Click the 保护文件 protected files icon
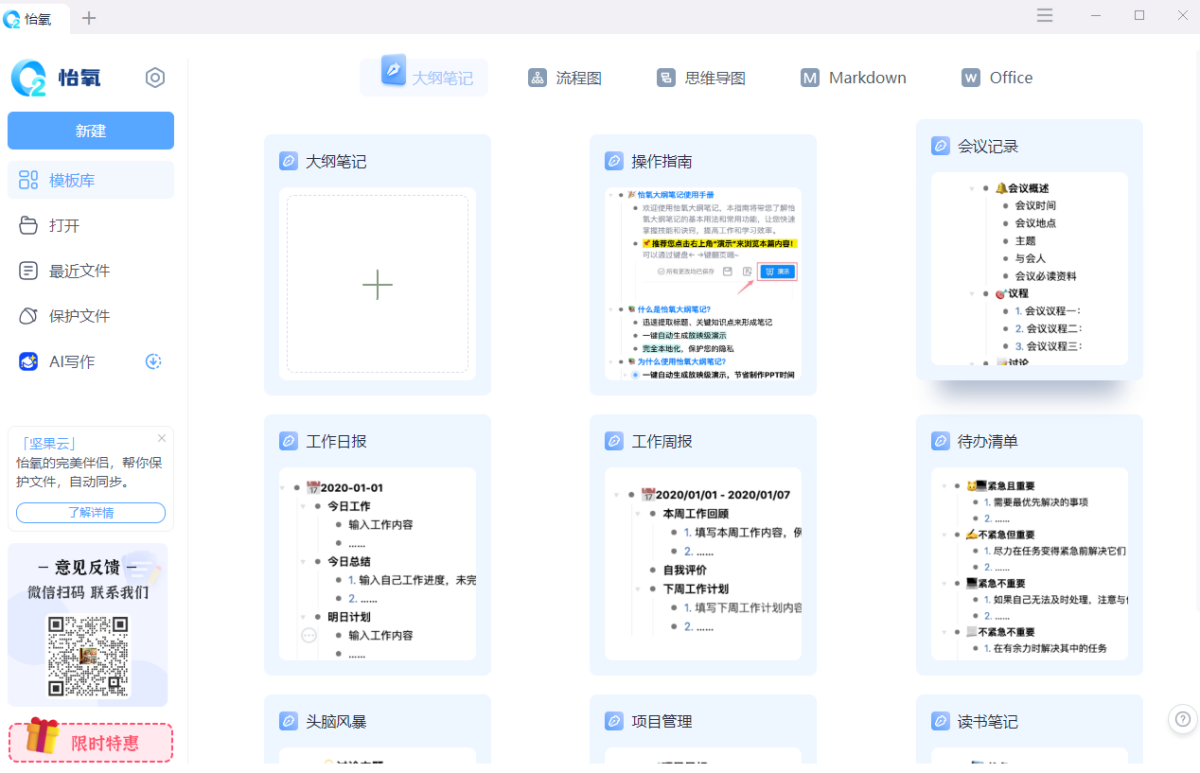Image resolution: width=1200 pixels, height=773 pixels. (x=29, y=315)
